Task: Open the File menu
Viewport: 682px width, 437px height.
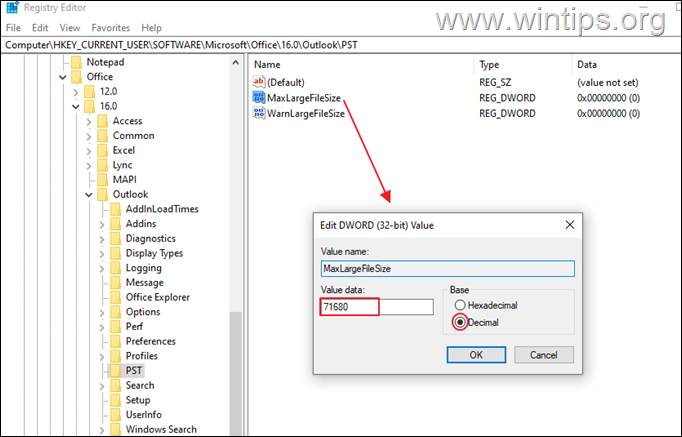Action: 13,28
